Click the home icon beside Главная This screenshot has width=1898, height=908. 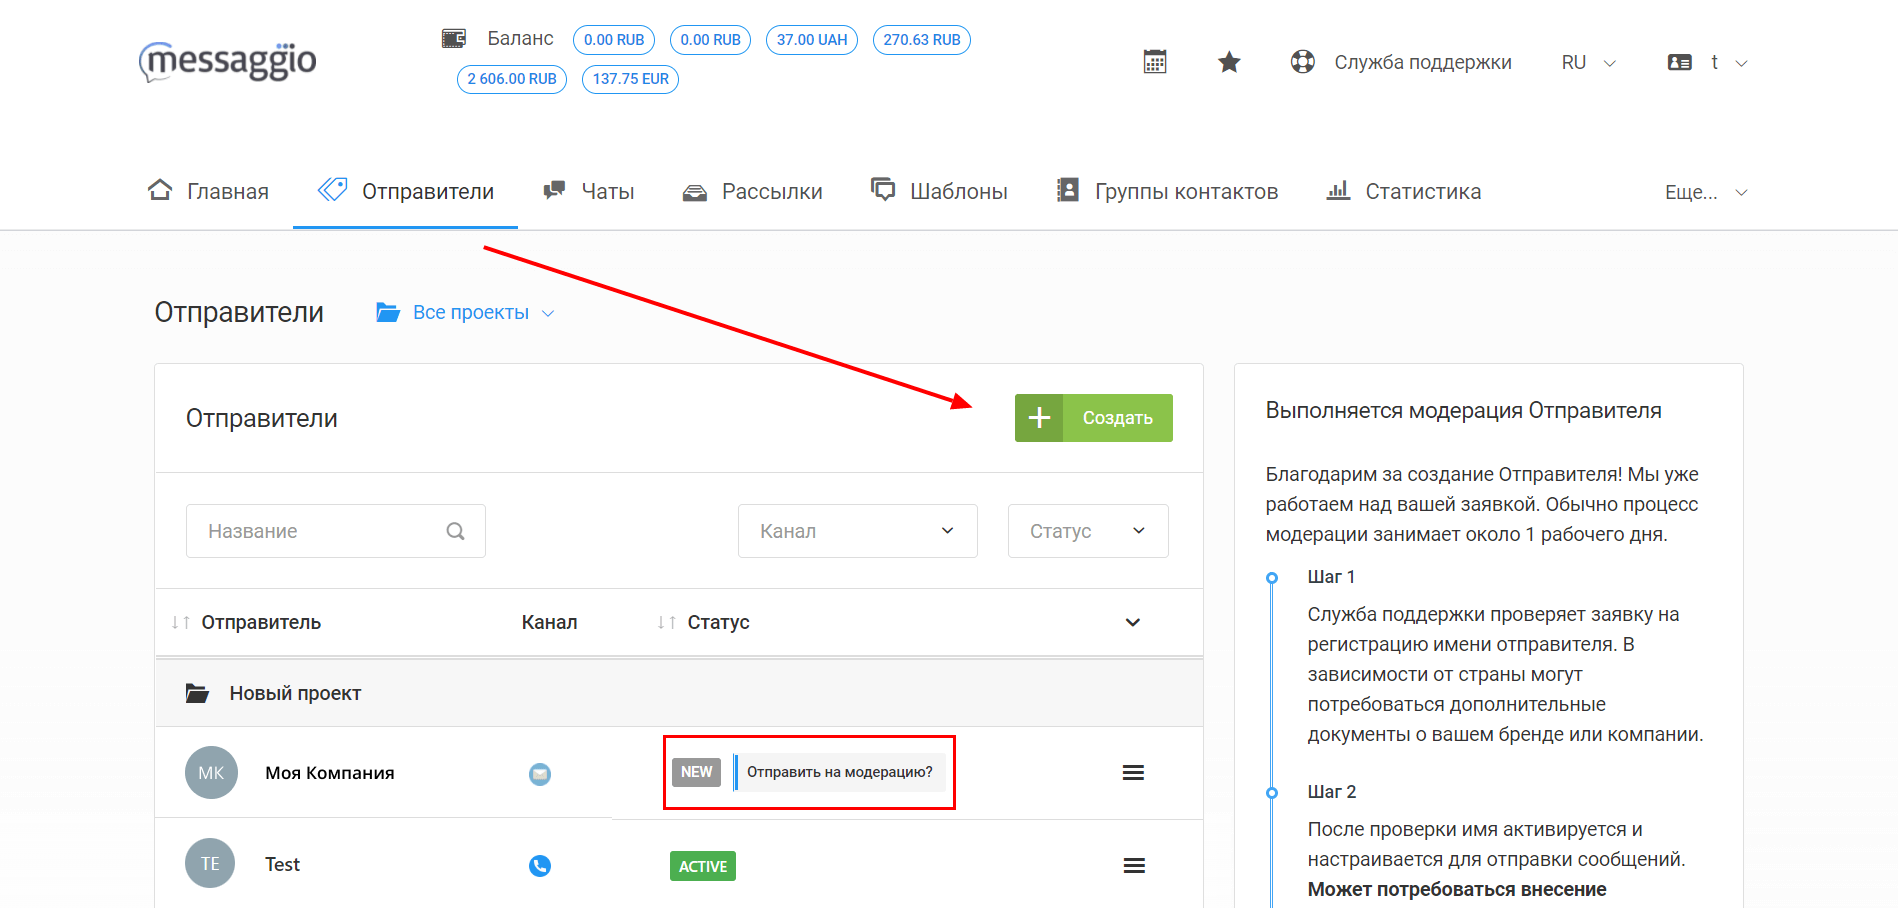coord(160,190)
